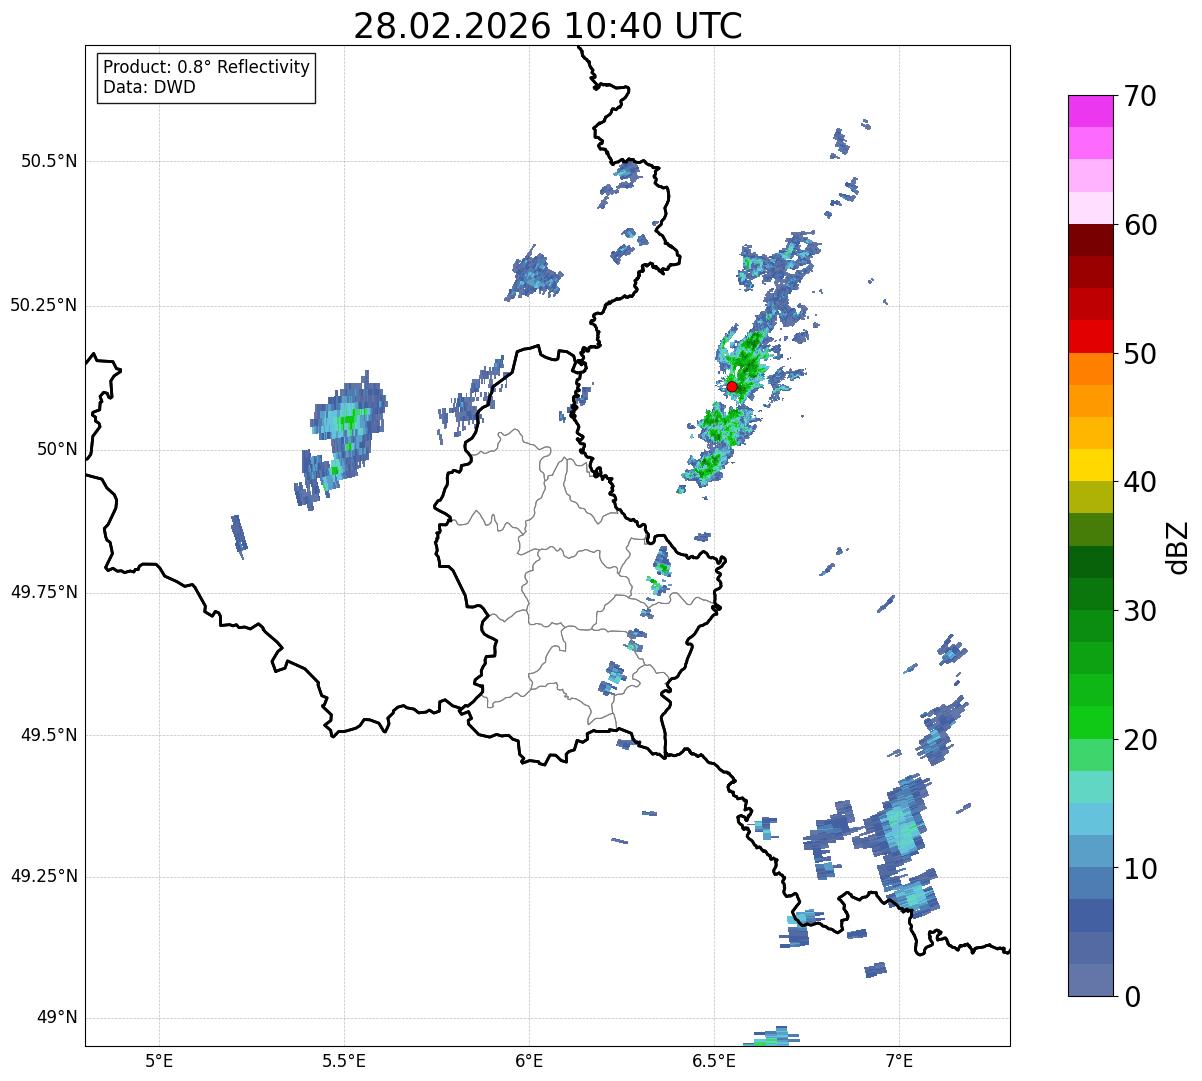The height and width of the screenshot is (1081, 1202).
Task: Click the colorbar "dBZ" axis label
Action: click(x=1178, y=546)
